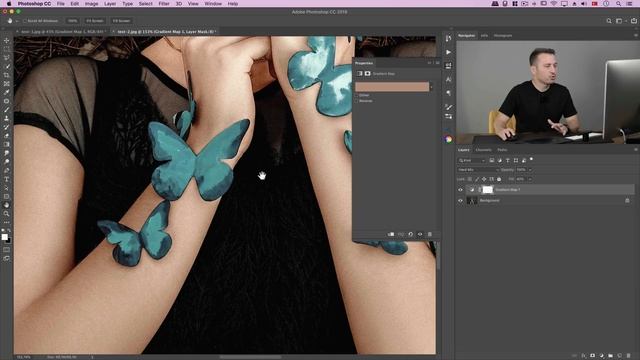
Task: Click the delete layer trash icon
Action: pyautogui.click(x=629, y=356)
